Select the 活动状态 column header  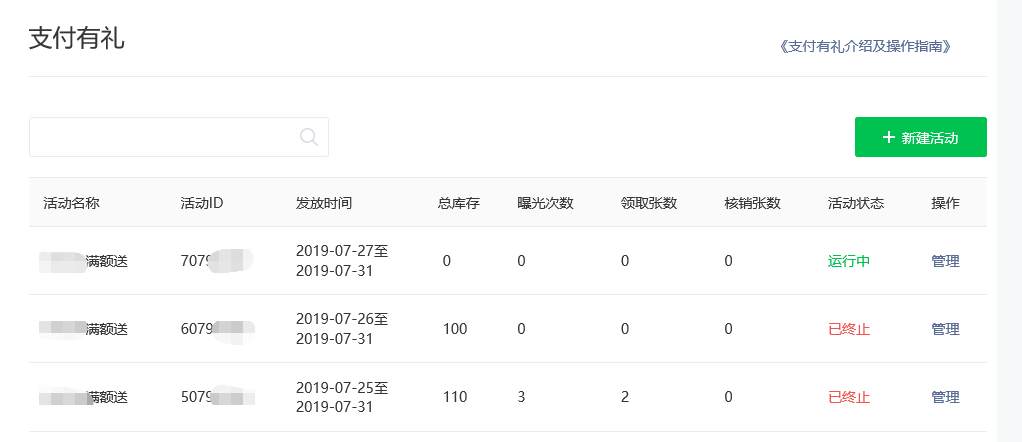(856, 203)
